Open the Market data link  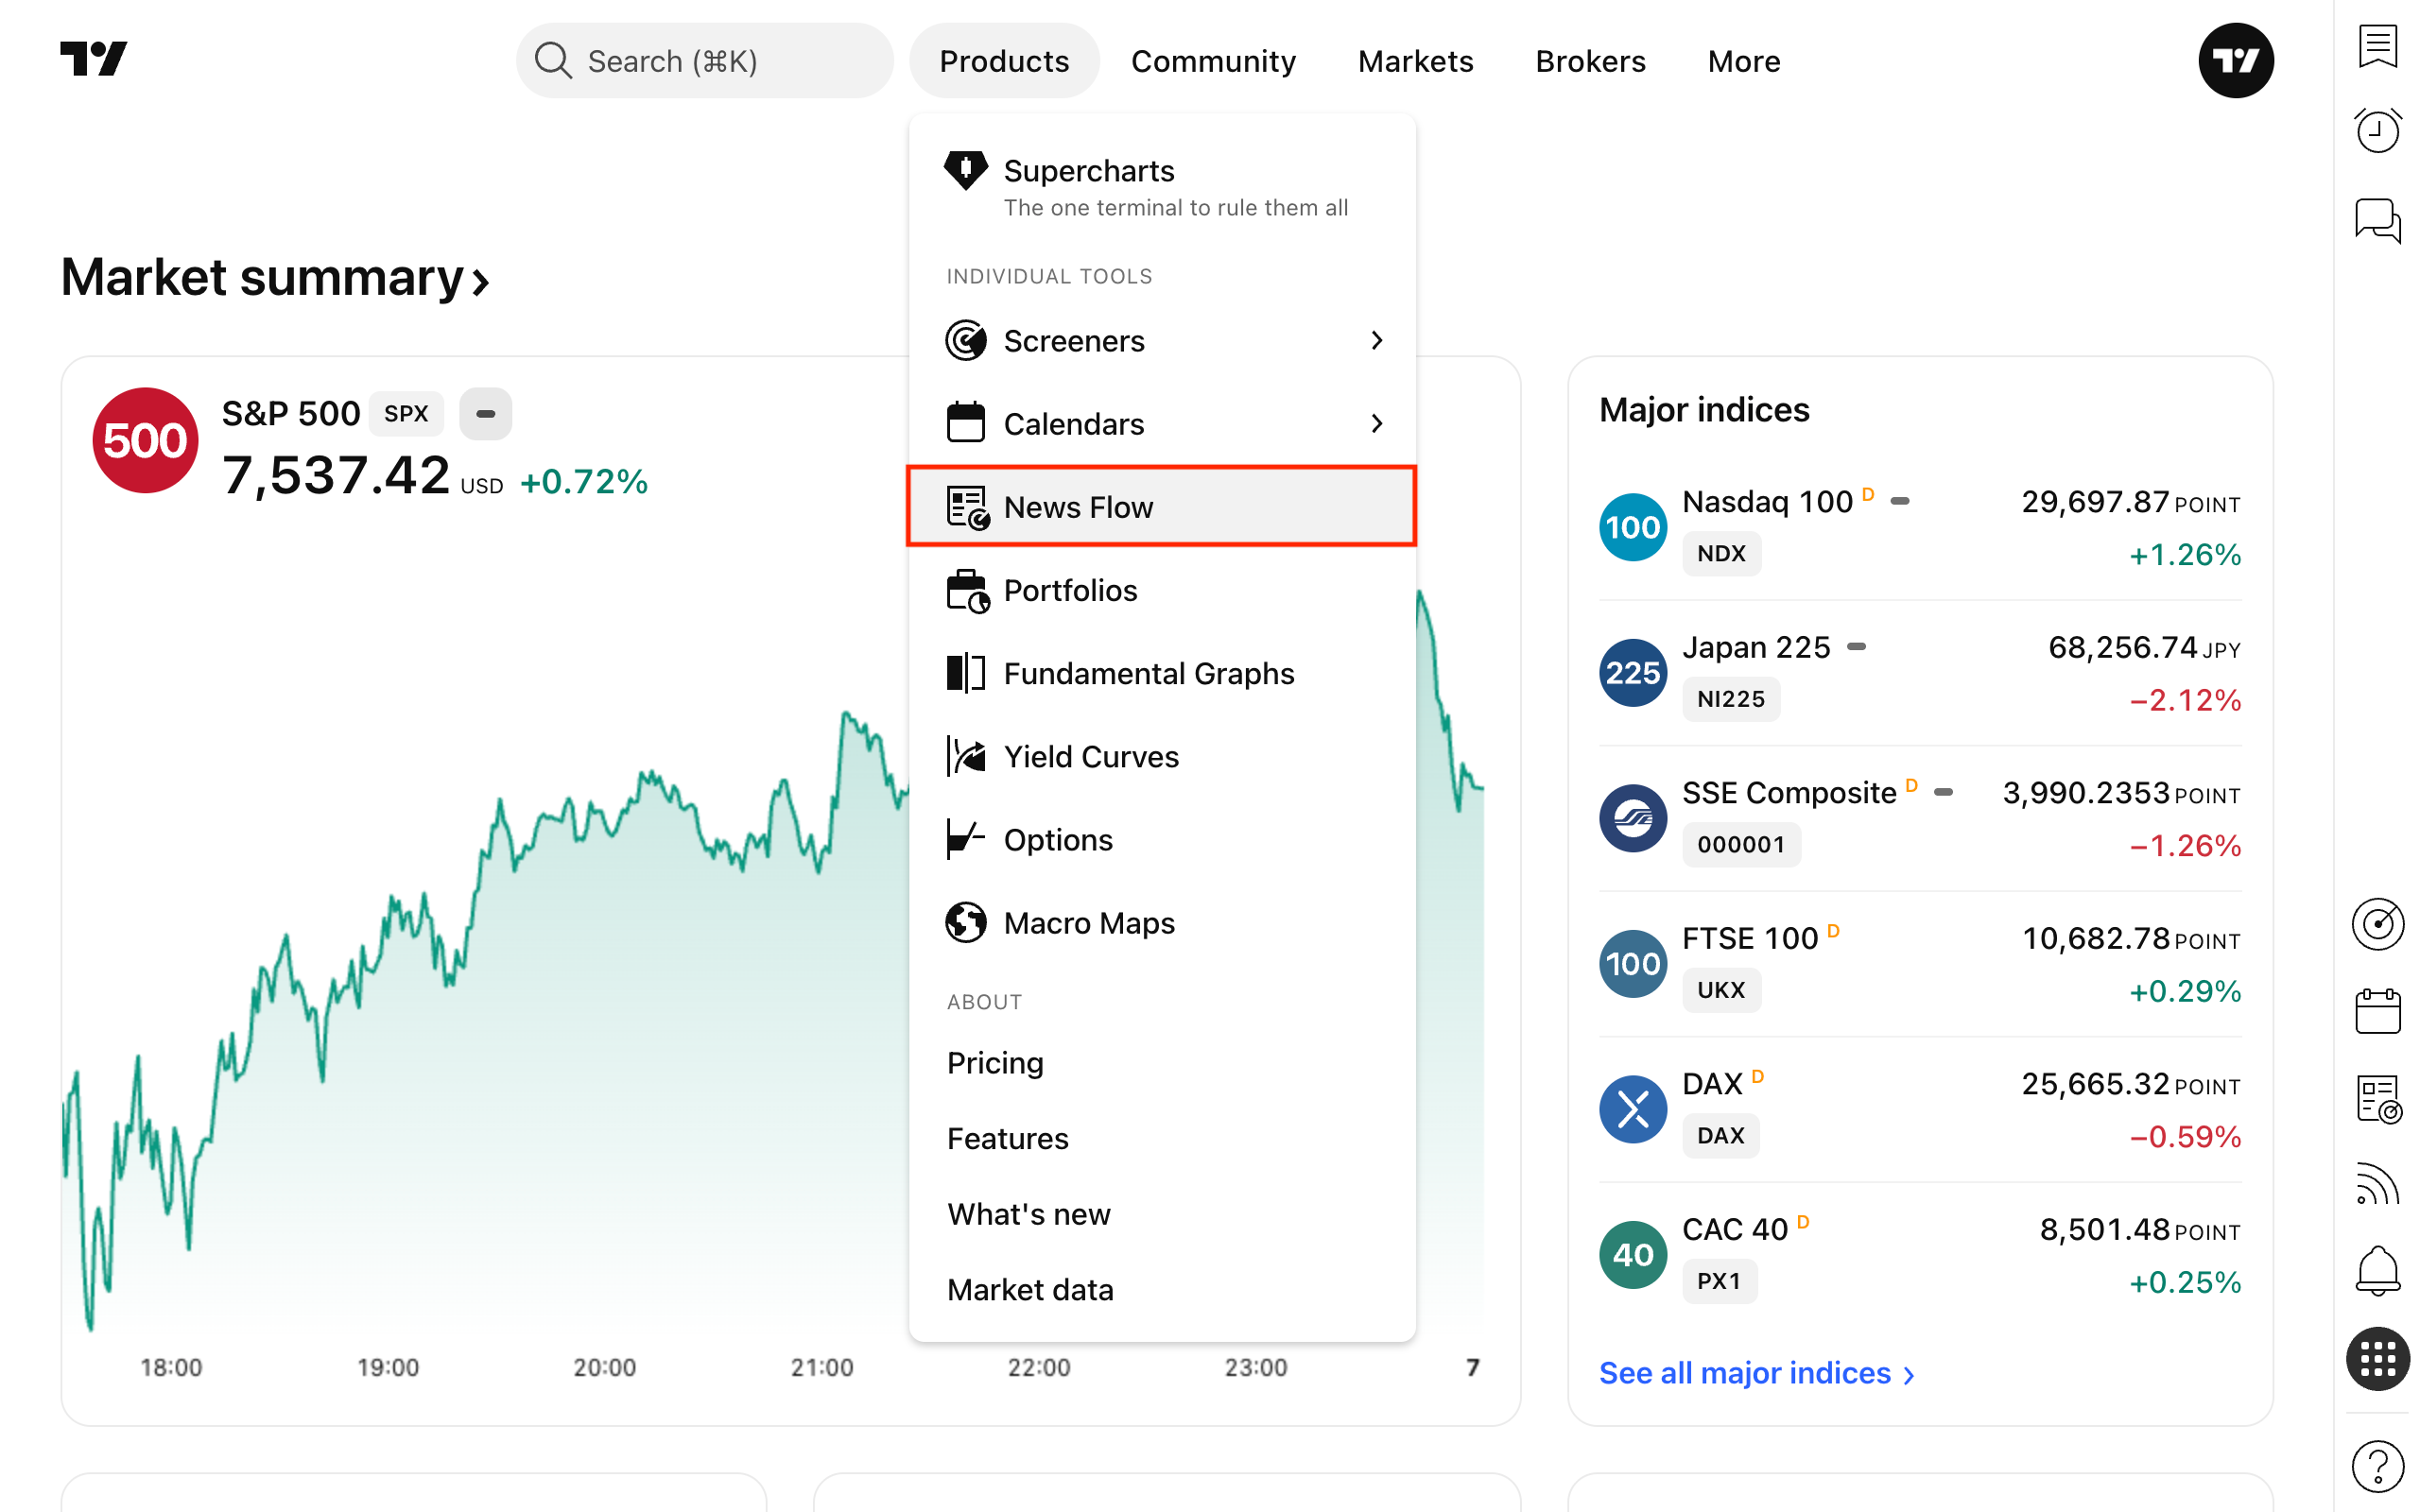point(1030,1289)
